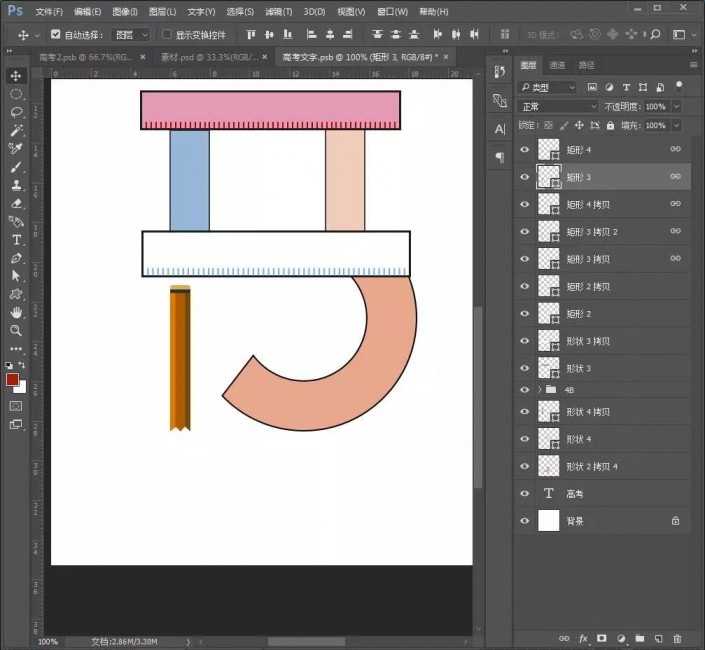The image size is (705, 650).
Task: Add a new adjustment layer
Action: pos(621,638)
